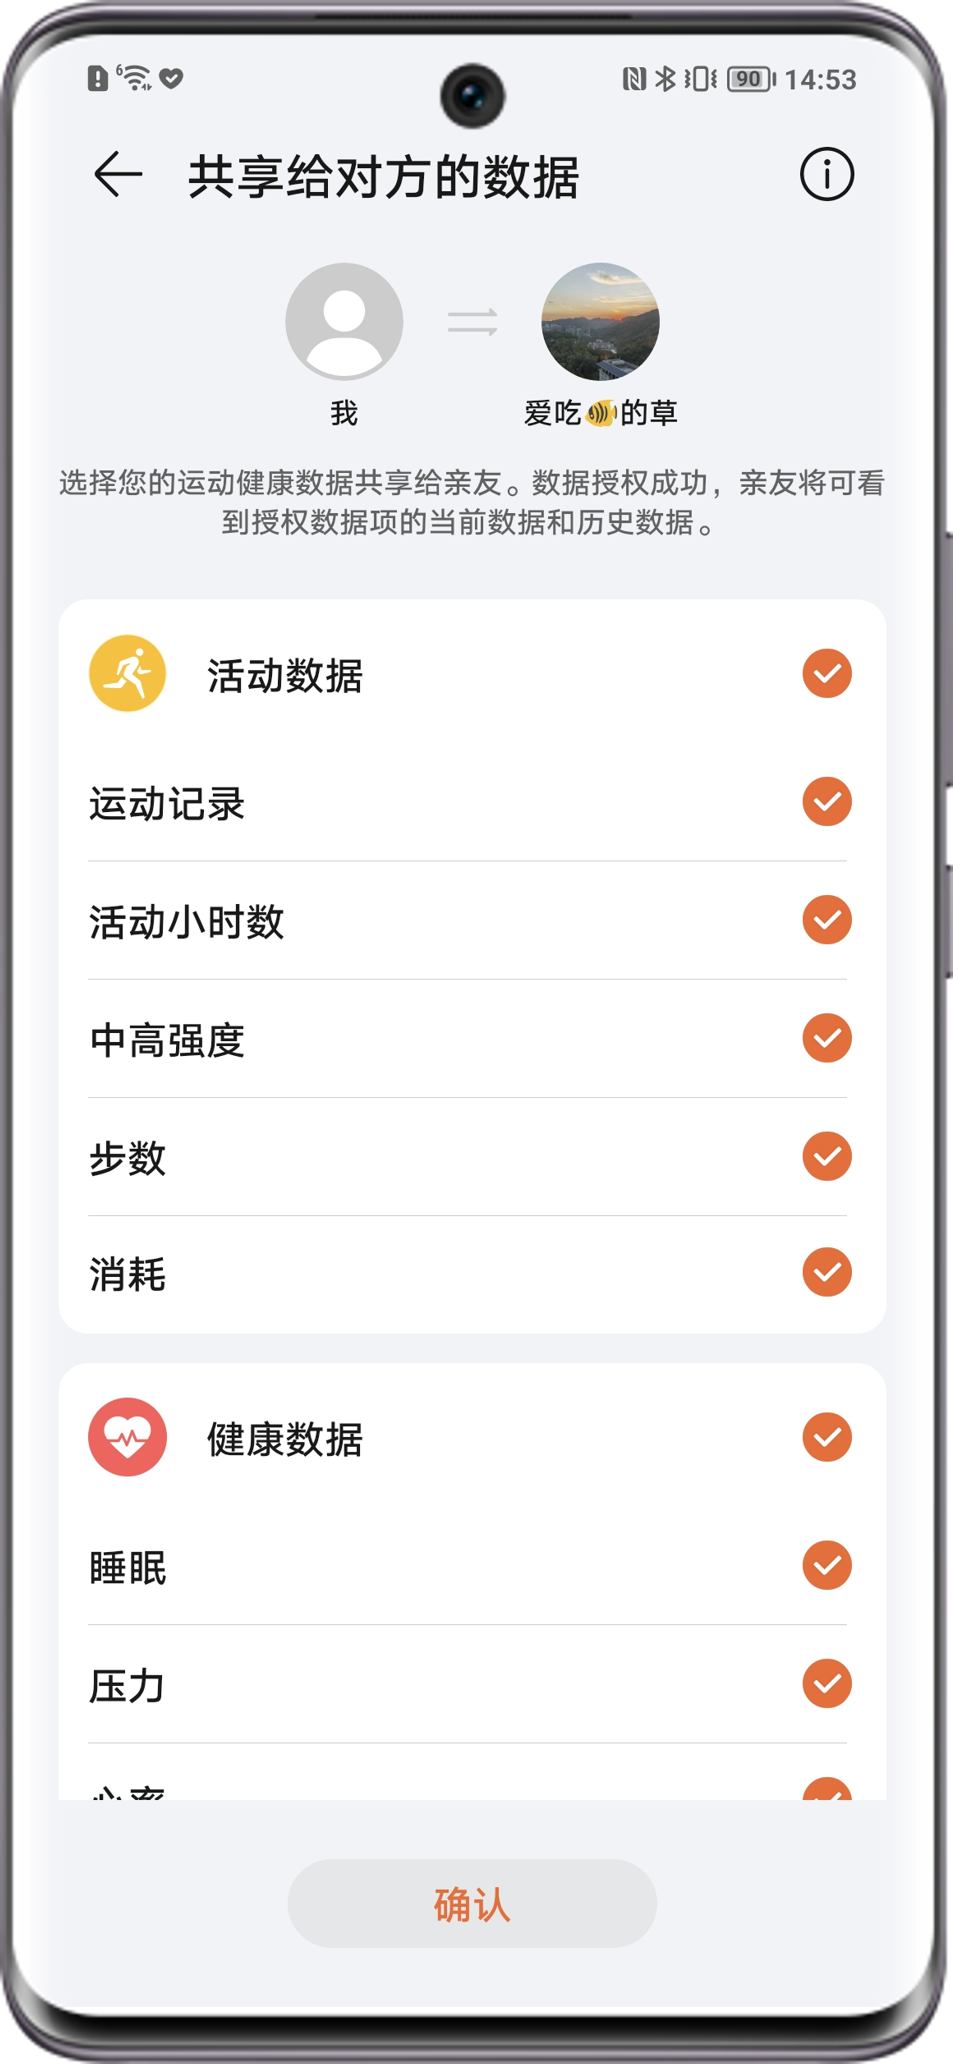
Task: Tap the yellow running activity icon
Action: pos(127,673)
